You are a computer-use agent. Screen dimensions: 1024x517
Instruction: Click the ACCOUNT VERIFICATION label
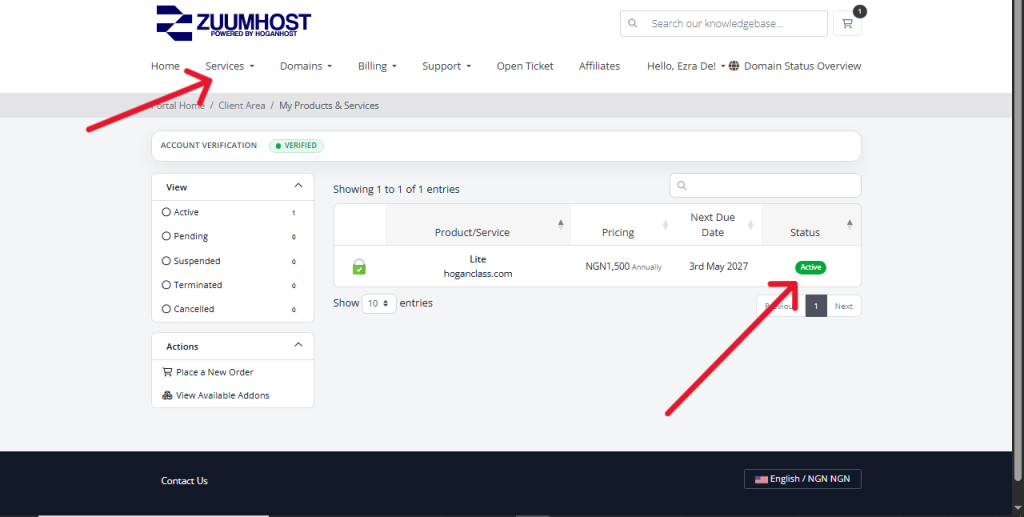point(209,146)
